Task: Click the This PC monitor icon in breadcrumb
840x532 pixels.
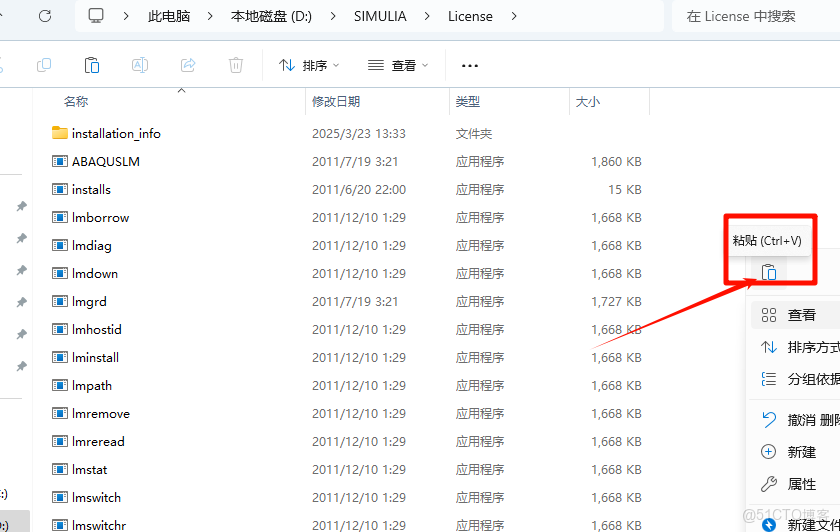Action: pos(96,16)
